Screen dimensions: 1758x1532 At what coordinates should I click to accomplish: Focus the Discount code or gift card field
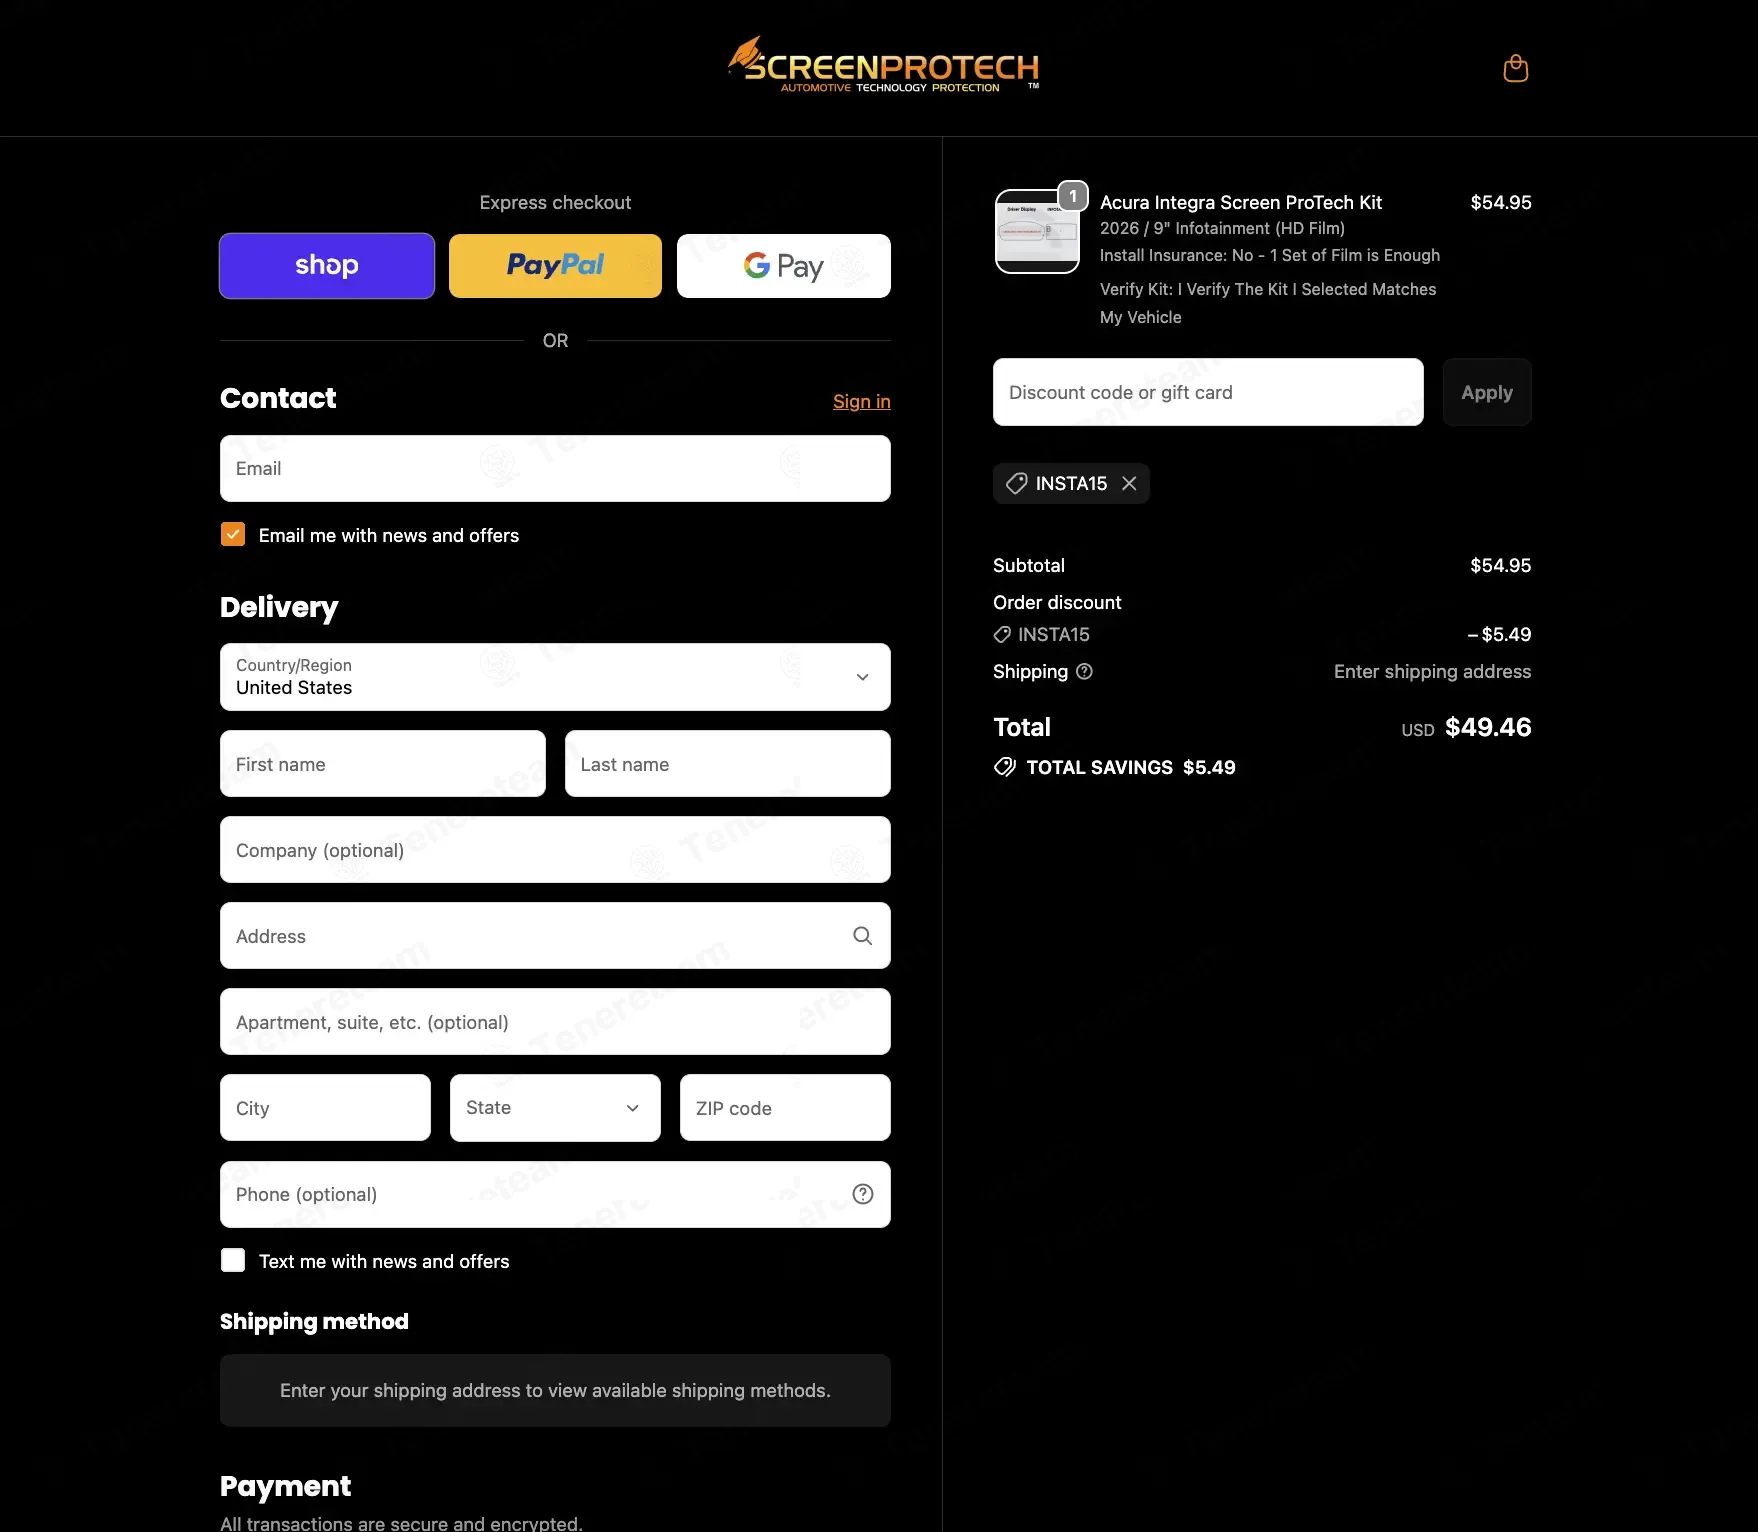(1208, 392)
